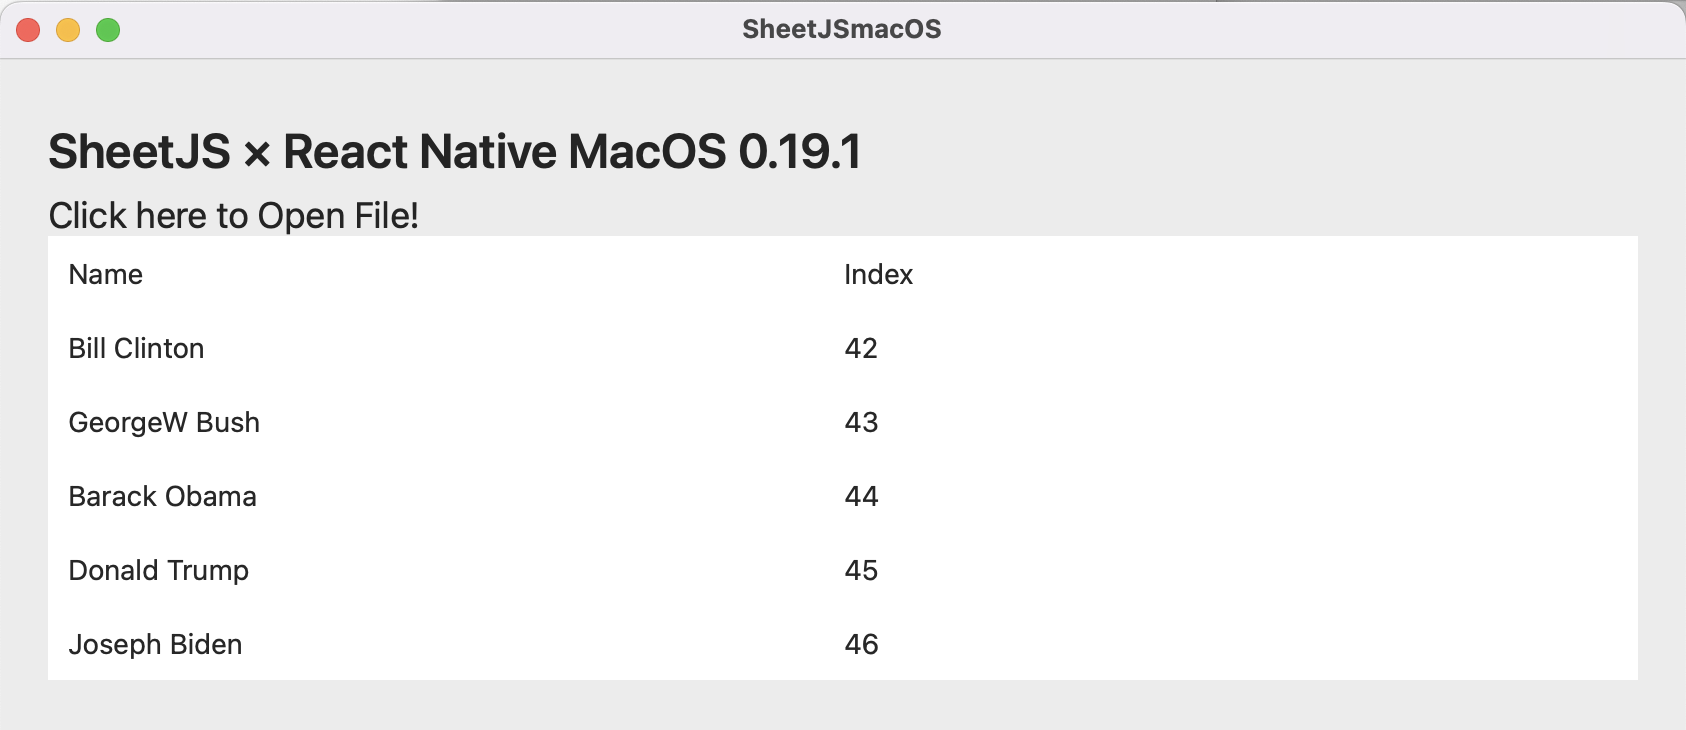Click the version number 0.19.1 in the heading
Screen dimensions: 1686x730
coord(799,152)
